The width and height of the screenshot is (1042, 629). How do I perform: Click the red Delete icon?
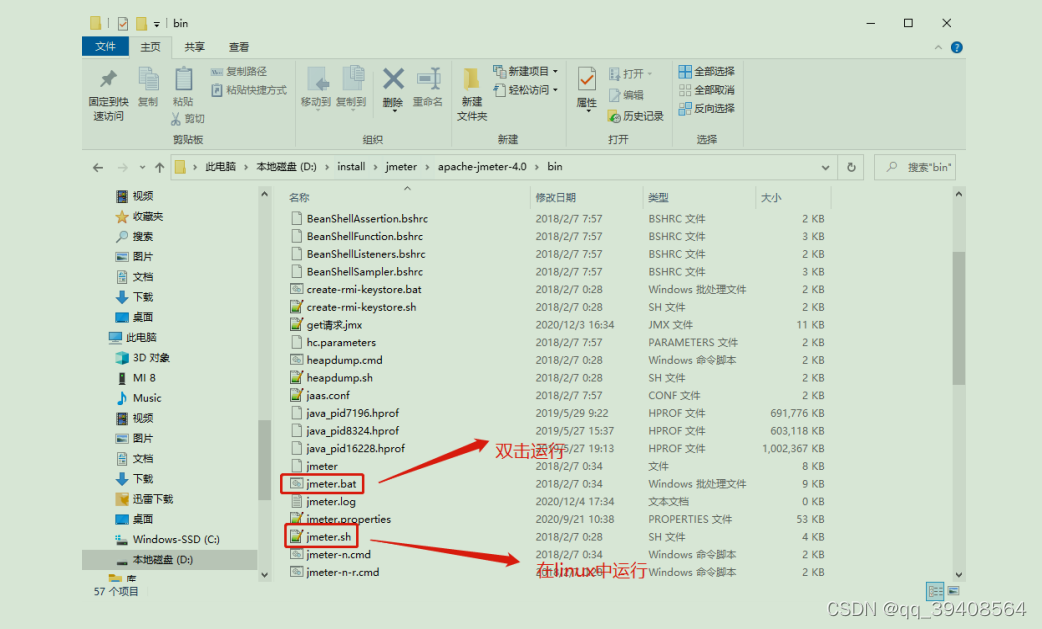coord(393,79)
